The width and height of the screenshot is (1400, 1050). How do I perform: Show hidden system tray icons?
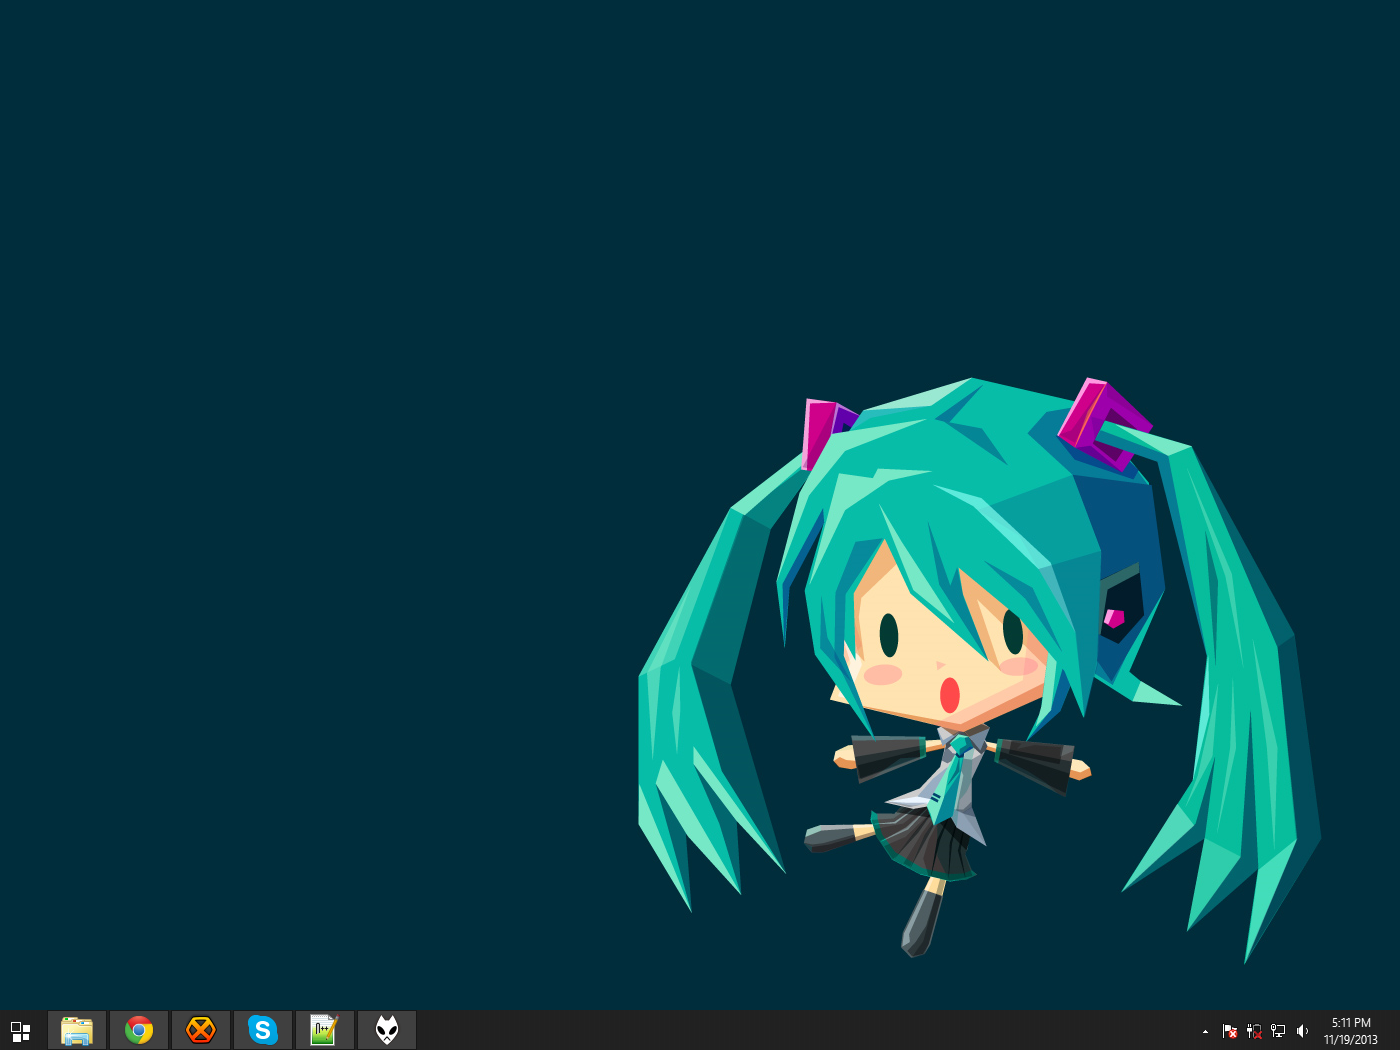[x=1205, y=1031]
